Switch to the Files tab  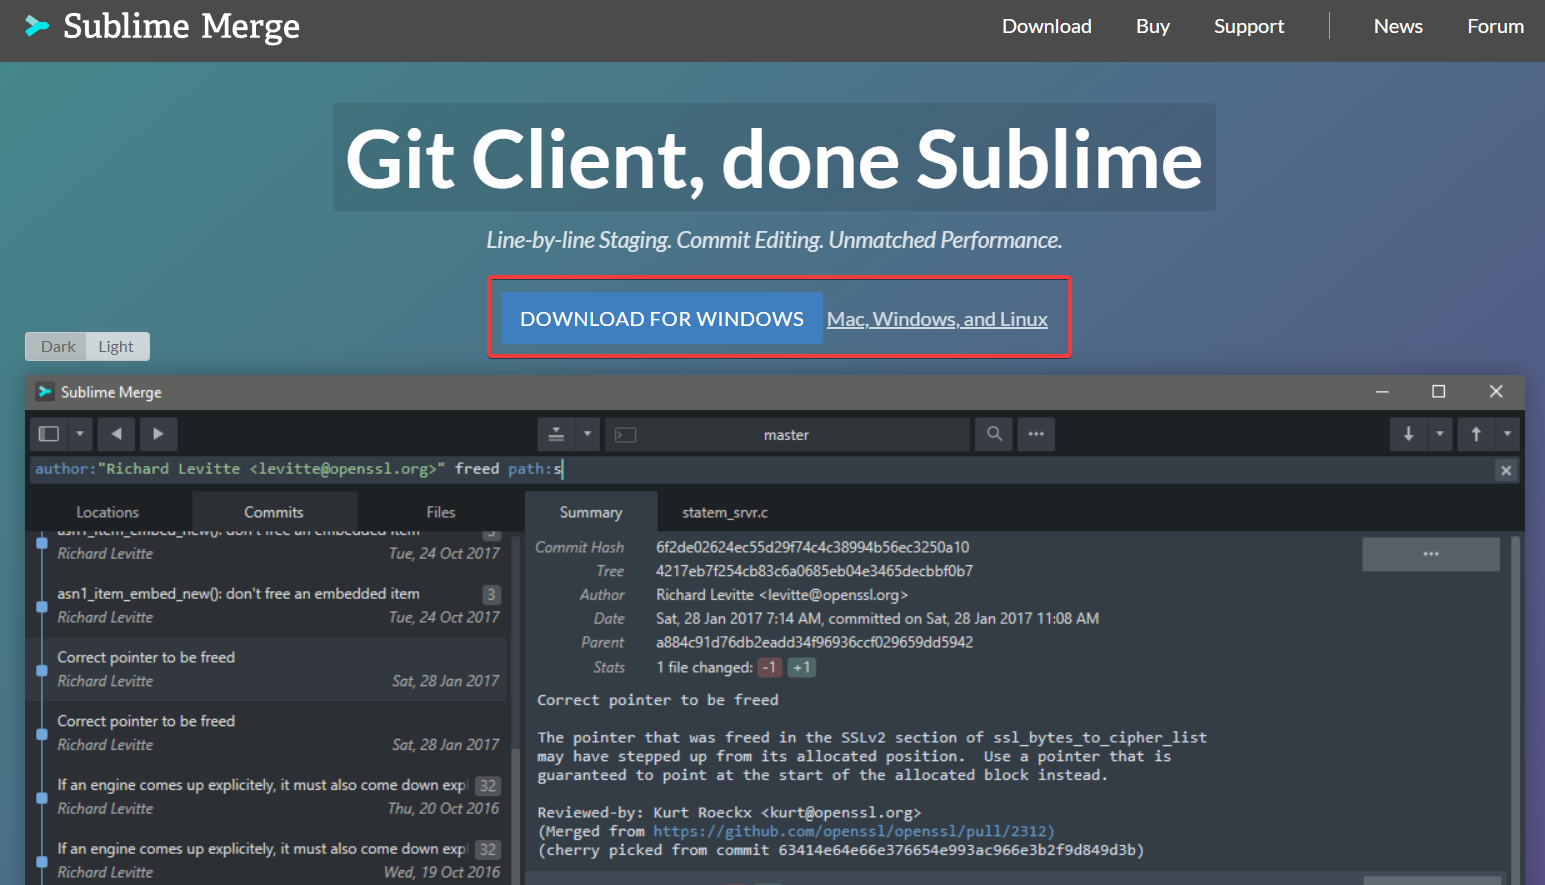coord(440,512)
